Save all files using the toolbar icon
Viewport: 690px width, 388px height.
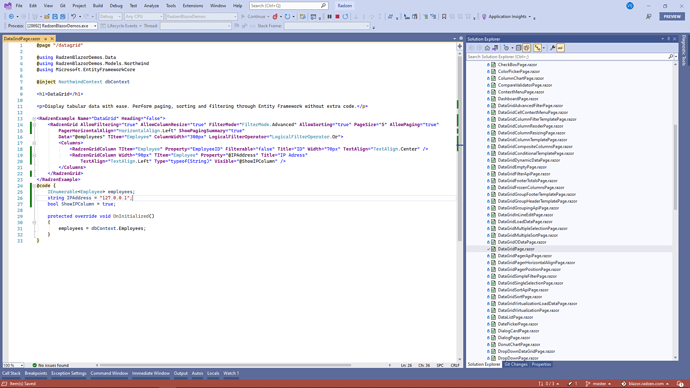(x=62, y=17)
